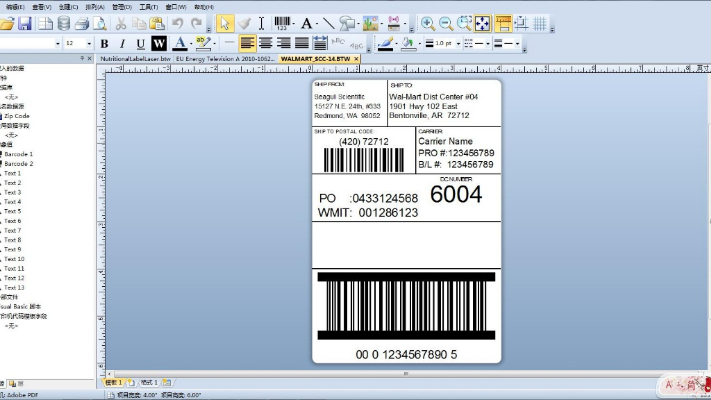
Task: Toggle Bold text formatting
Action: pos(104,44)
